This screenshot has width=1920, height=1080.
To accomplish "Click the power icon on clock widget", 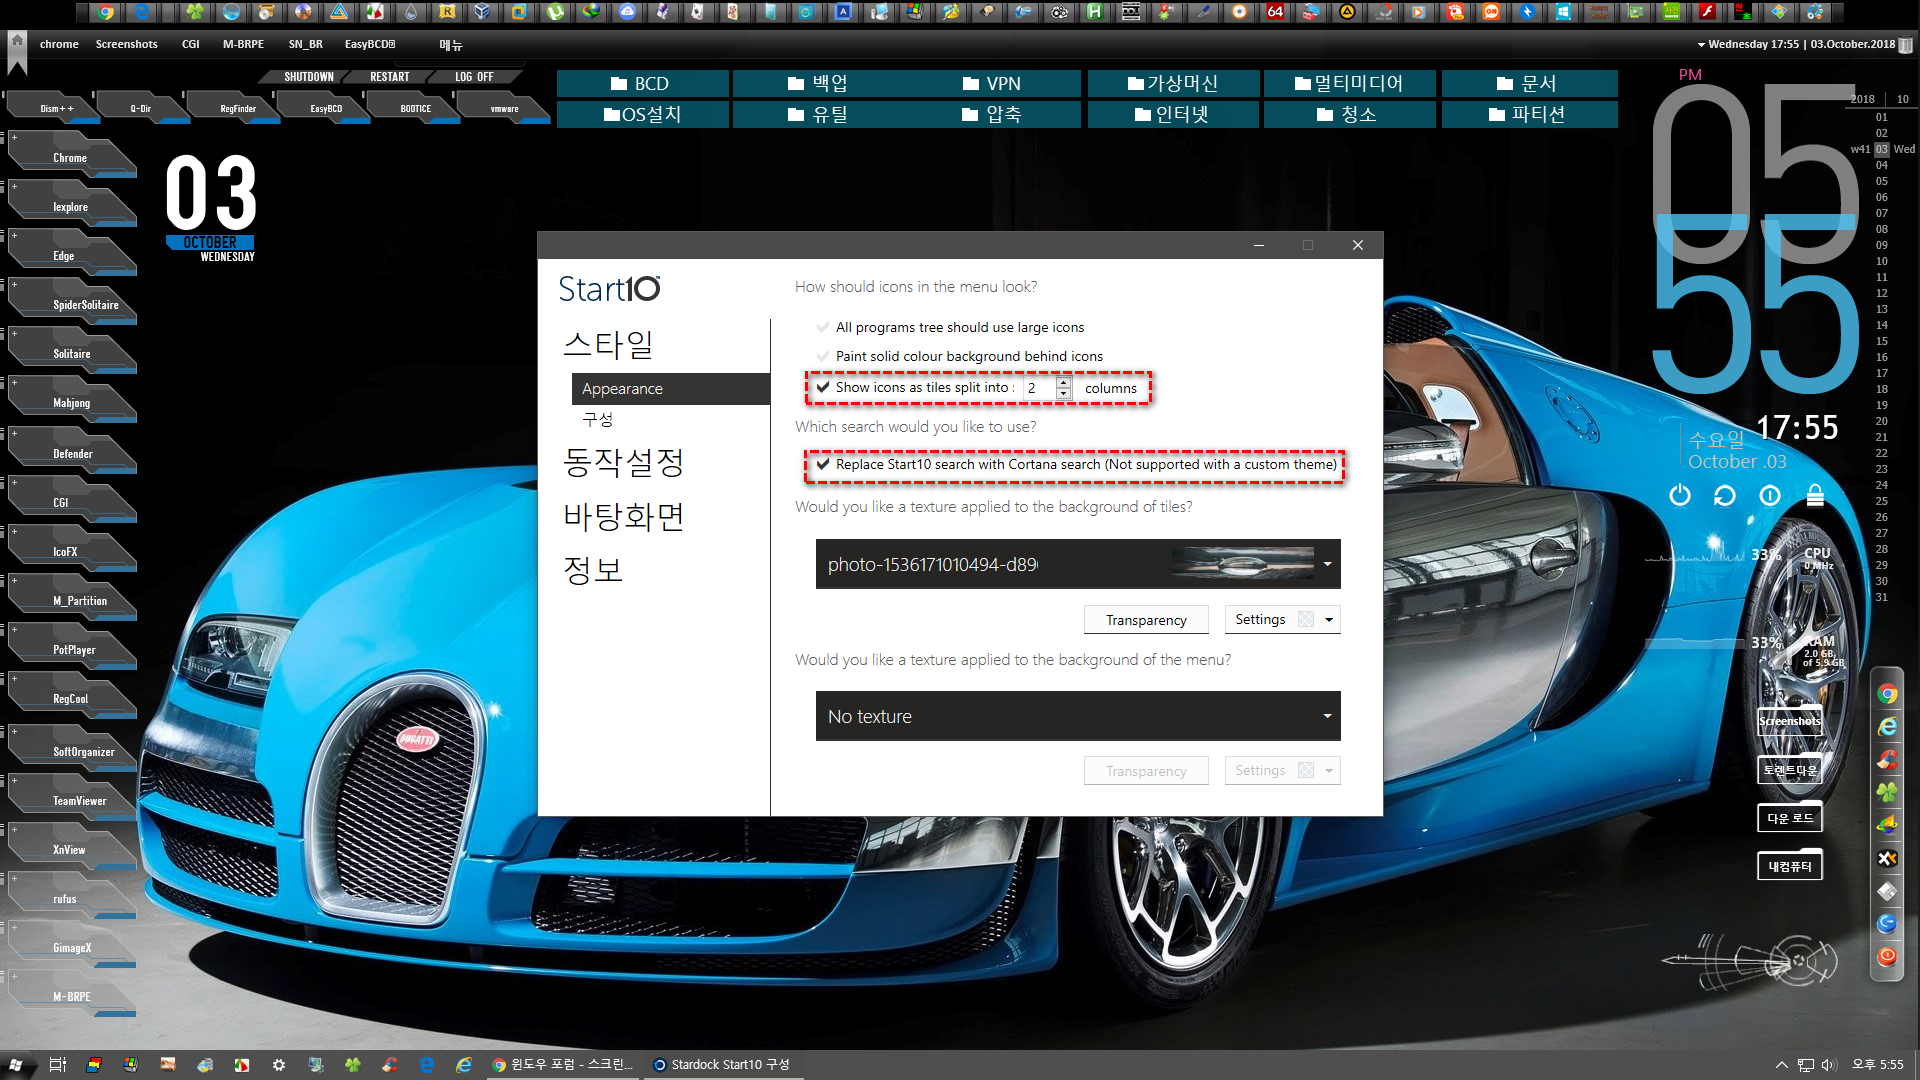I will (x=1680, y=495).
